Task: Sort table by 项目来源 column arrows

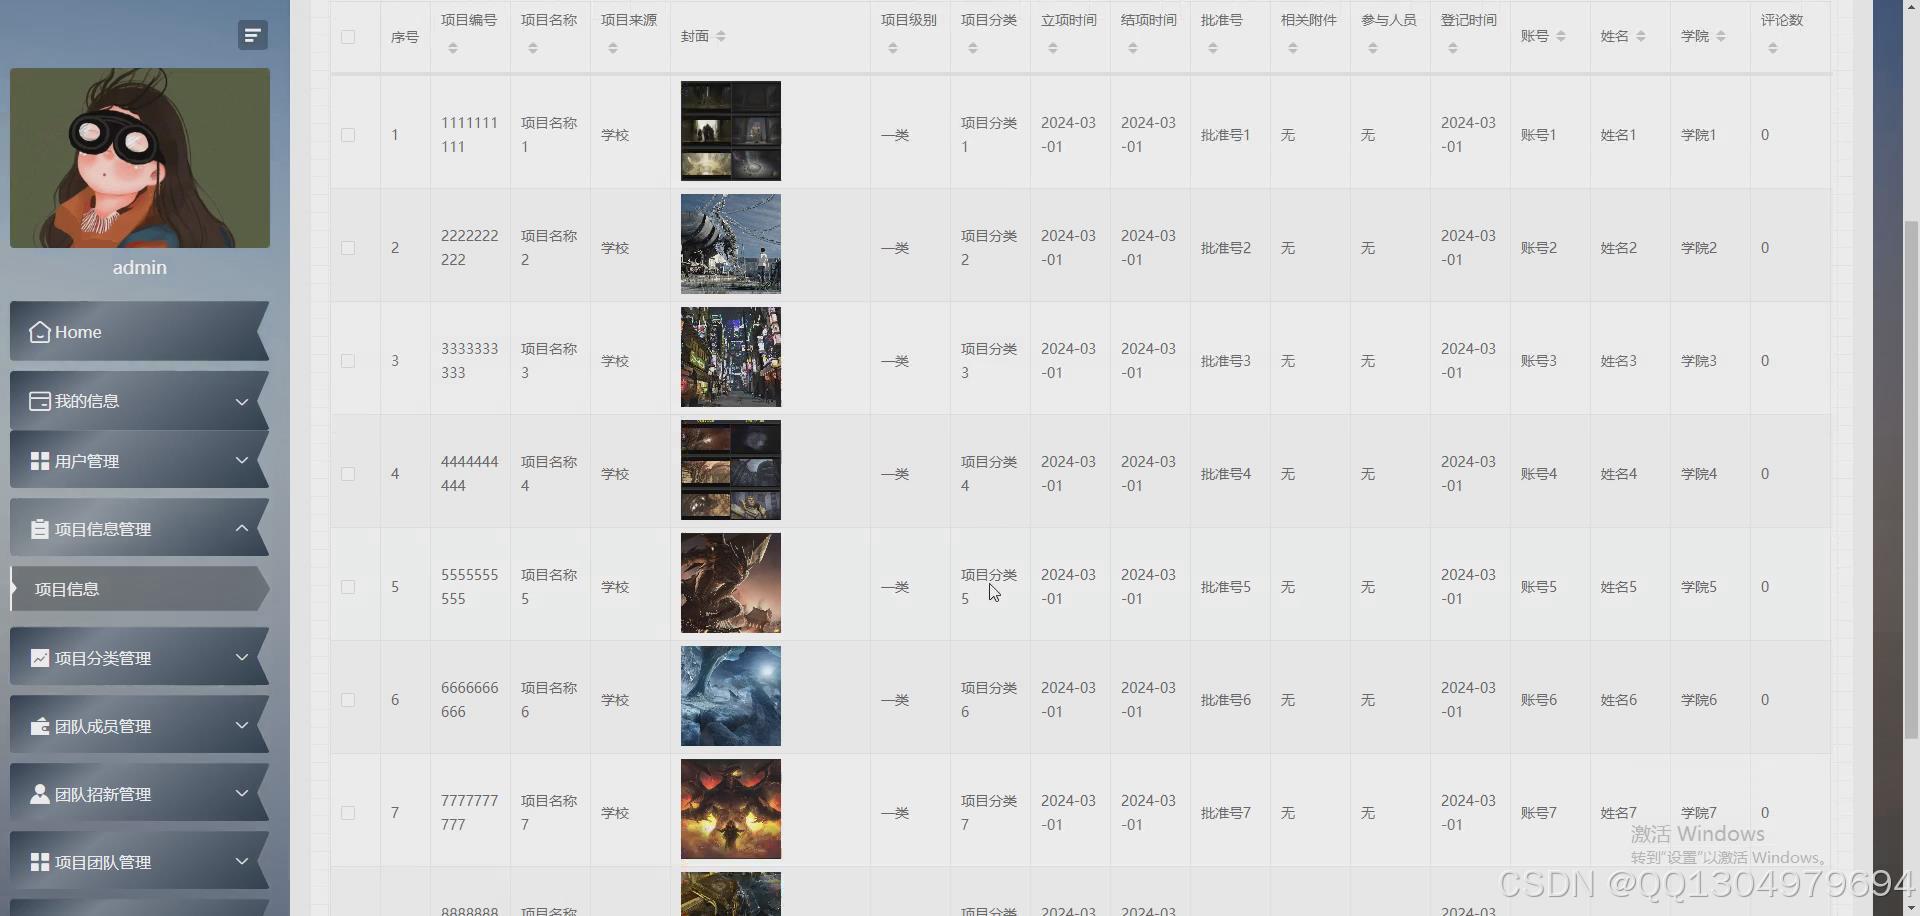Action: (613, 48)
